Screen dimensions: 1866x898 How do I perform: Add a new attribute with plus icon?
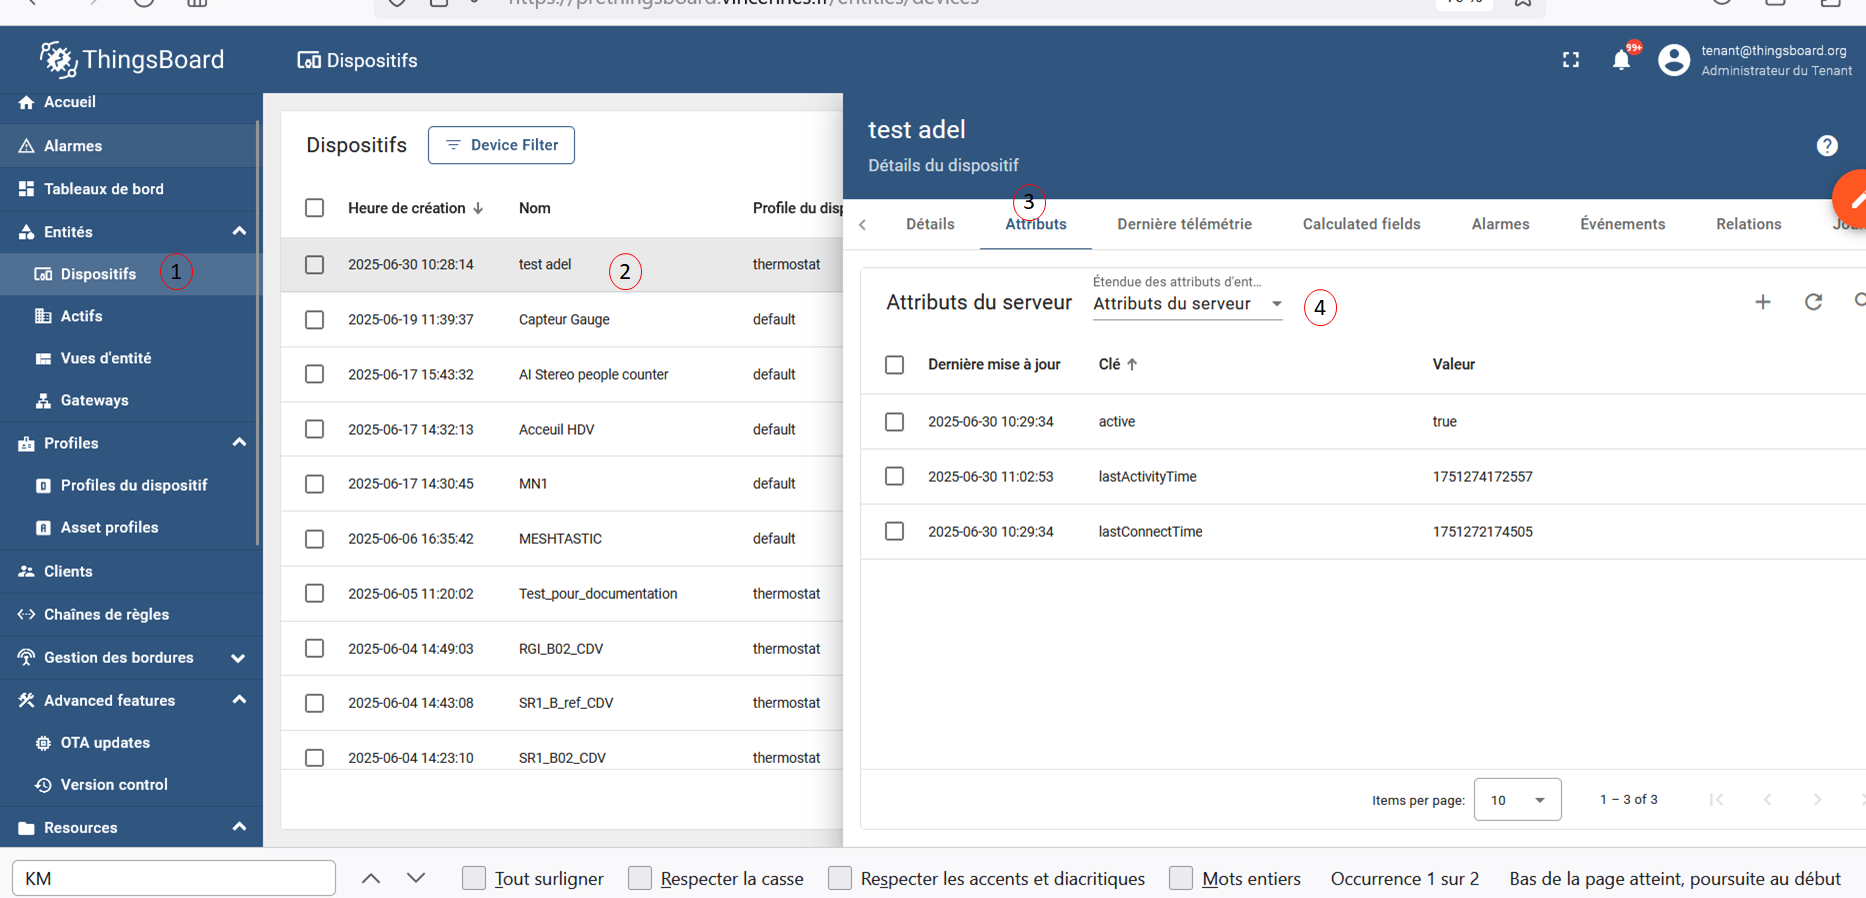1763,302
